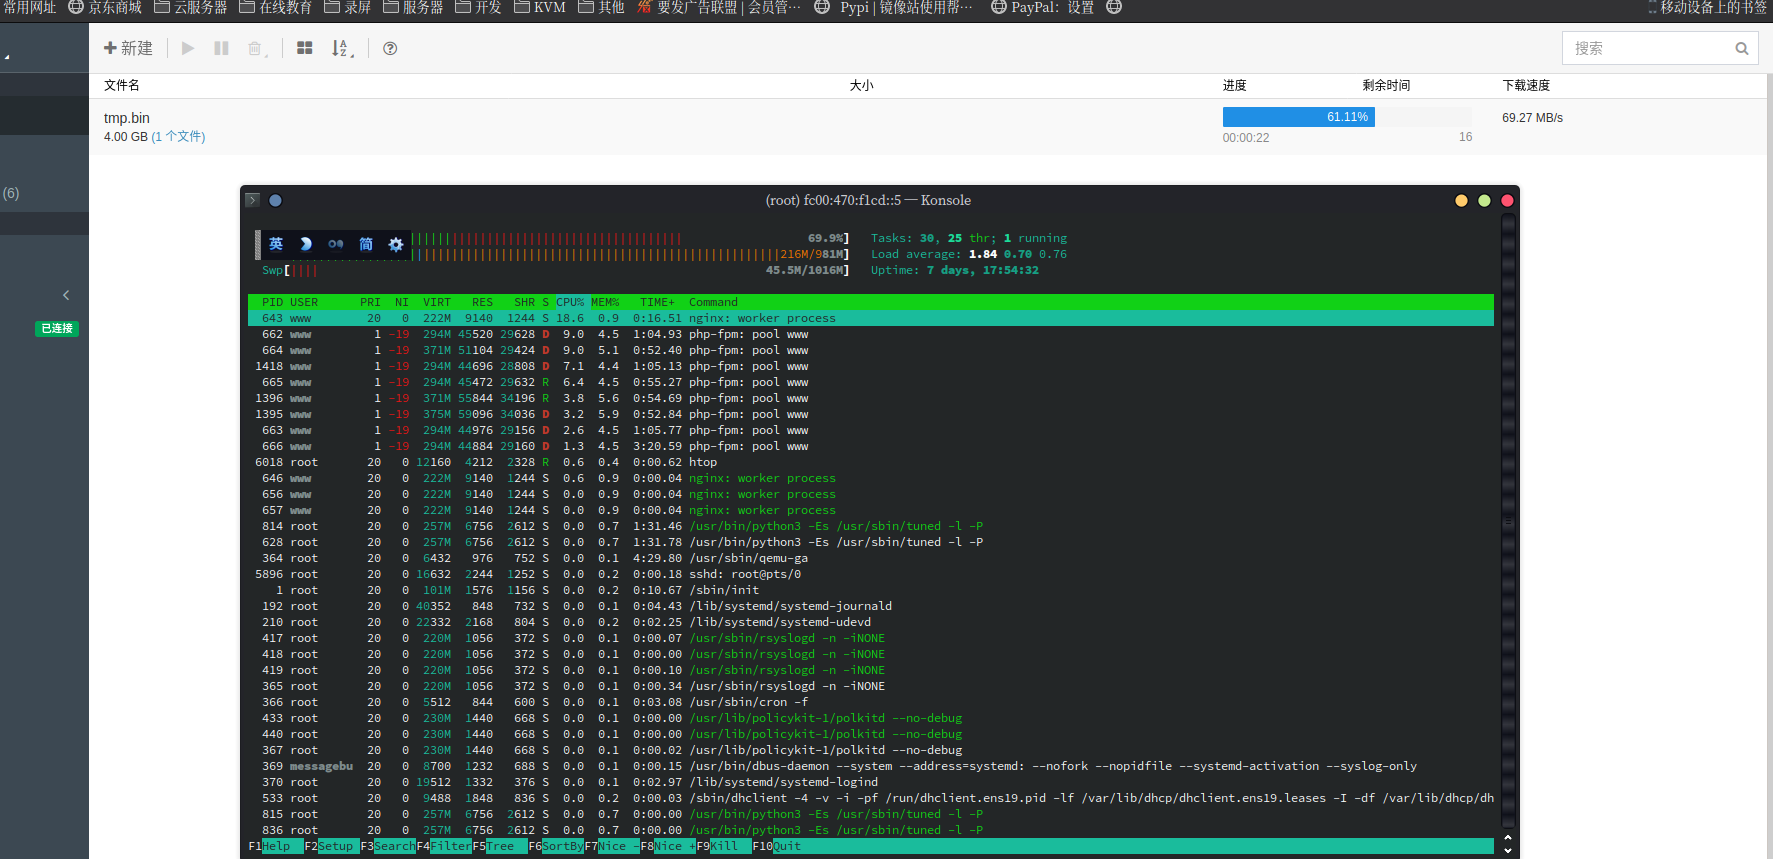Click F6 SortBy in htop footer
This screenshot has width=1773, height=859.
(x=556, y=846)
